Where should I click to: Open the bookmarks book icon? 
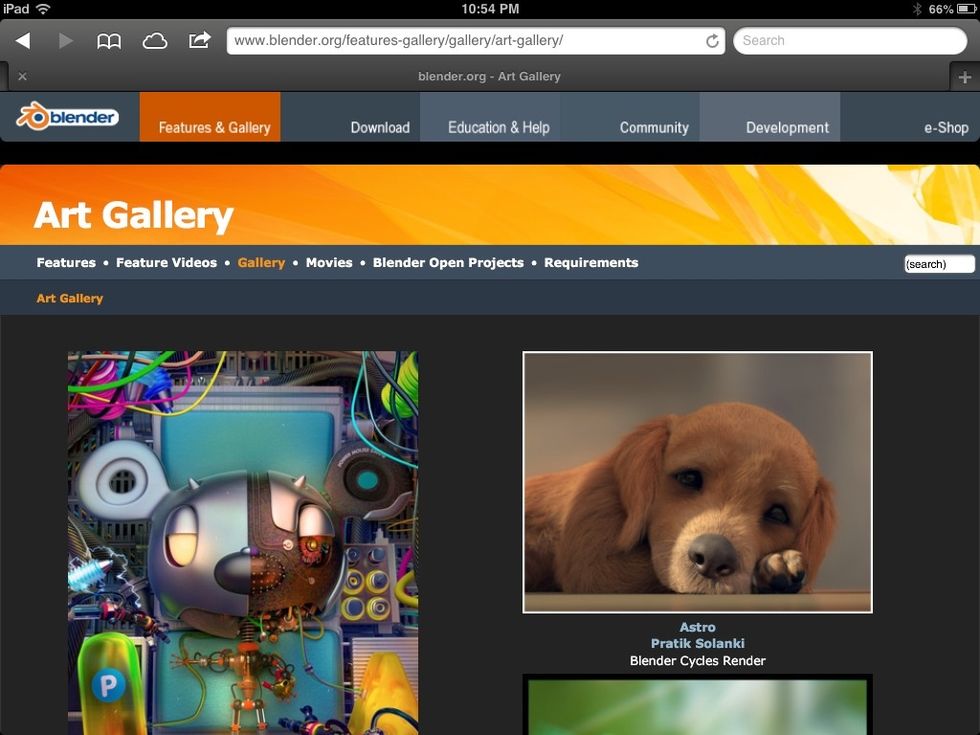coord(109,41)
